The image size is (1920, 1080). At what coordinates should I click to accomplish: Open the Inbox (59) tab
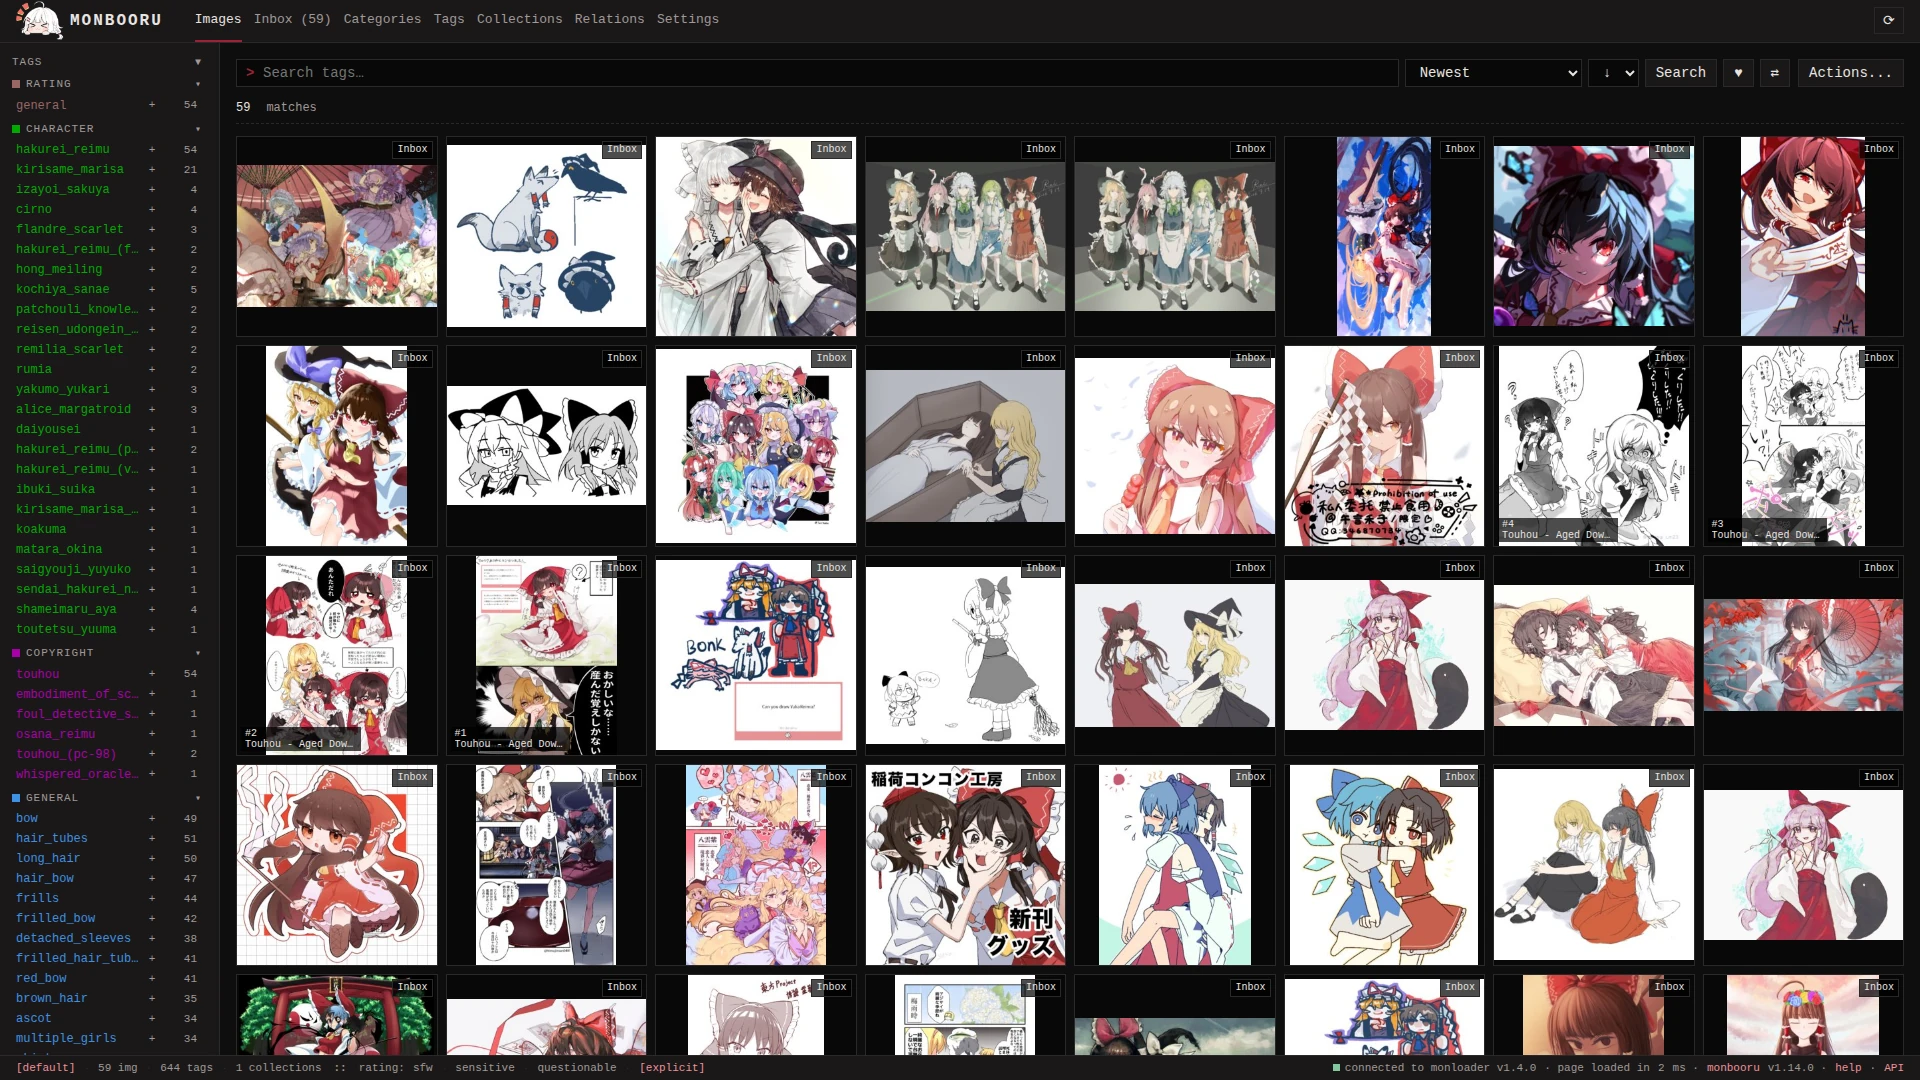[x=292, y=19]
